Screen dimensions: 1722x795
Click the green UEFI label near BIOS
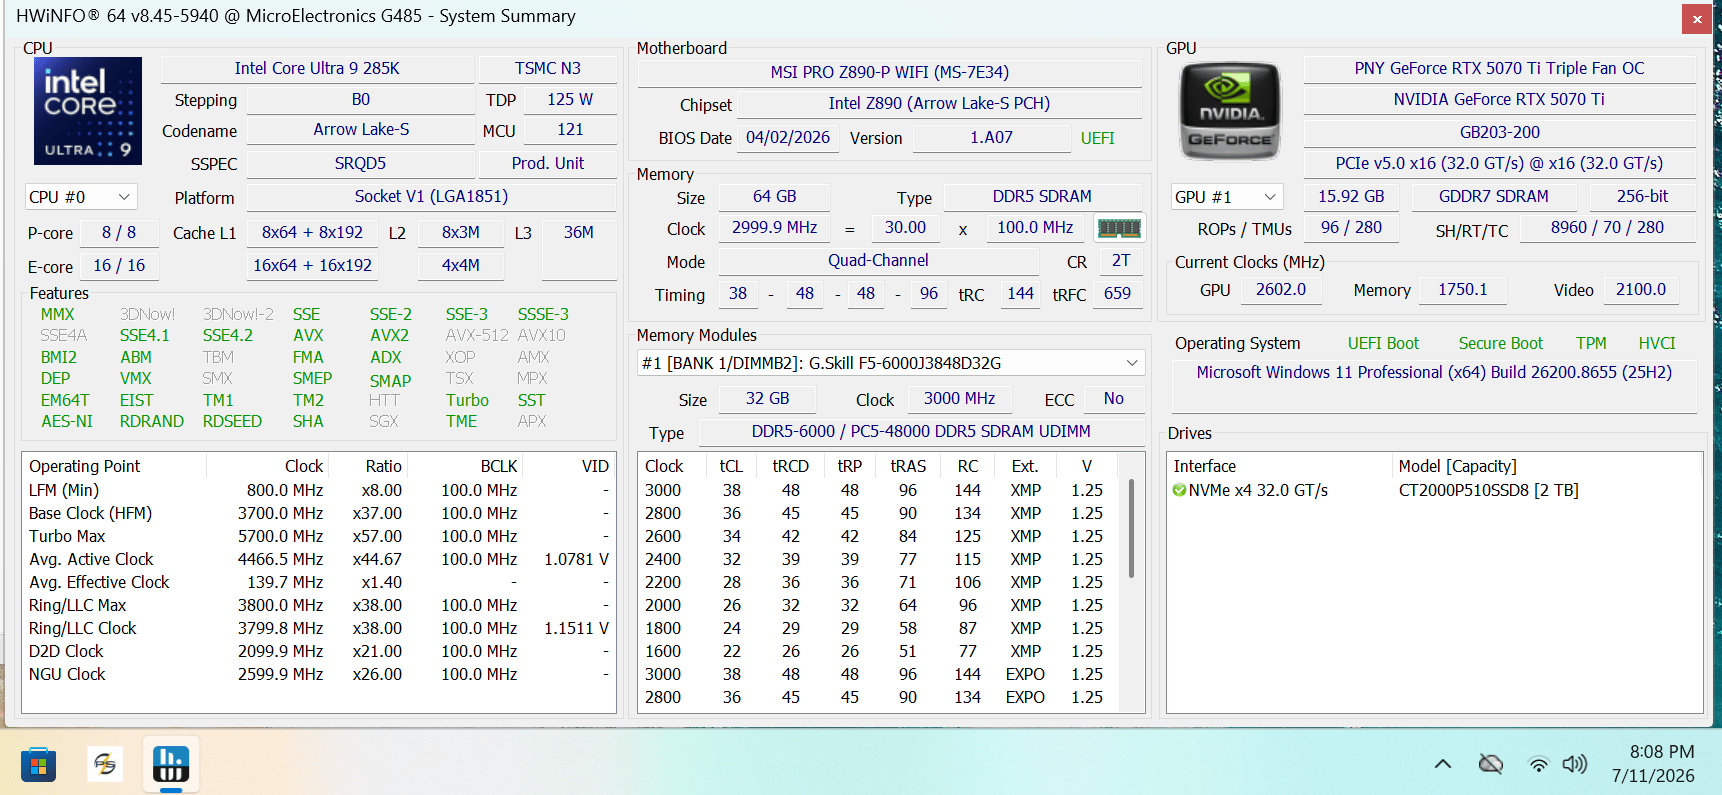click(x=1097, y=138)
